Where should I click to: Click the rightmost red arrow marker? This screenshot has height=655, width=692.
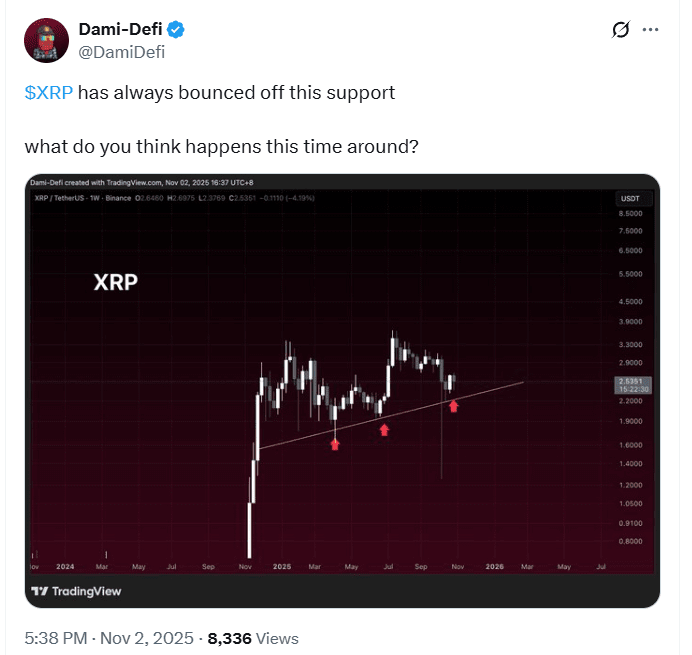(x=454, y=406)
